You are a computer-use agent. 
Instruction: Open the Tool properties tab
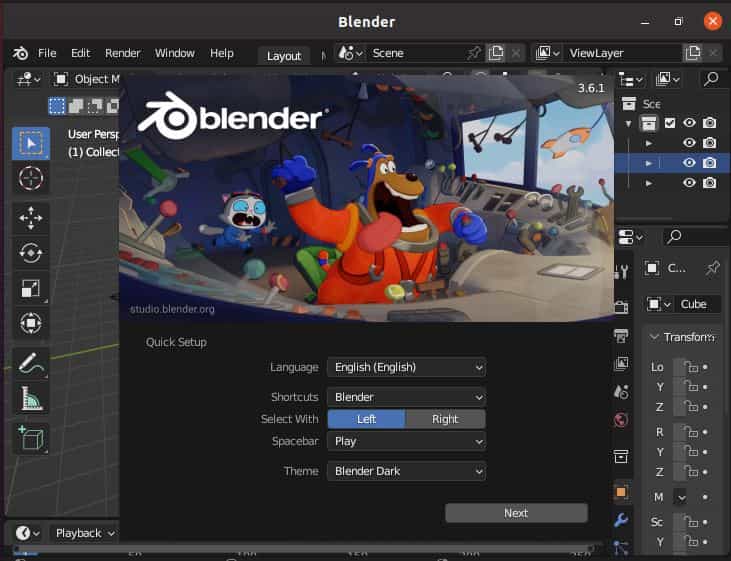pos(621,271)
